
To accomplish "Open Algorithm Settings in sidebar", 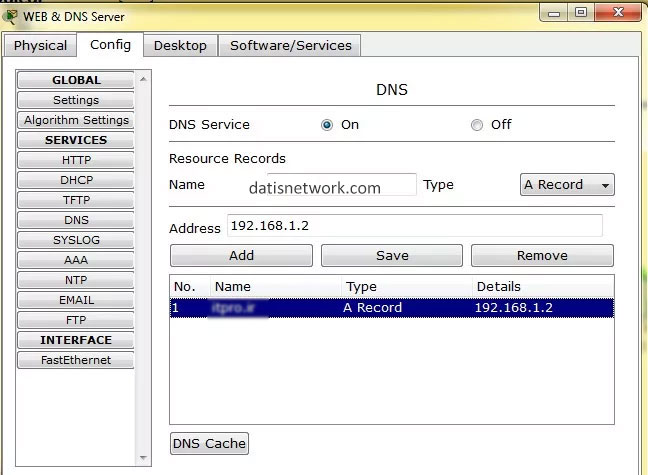I will click(x=76, y=120).
